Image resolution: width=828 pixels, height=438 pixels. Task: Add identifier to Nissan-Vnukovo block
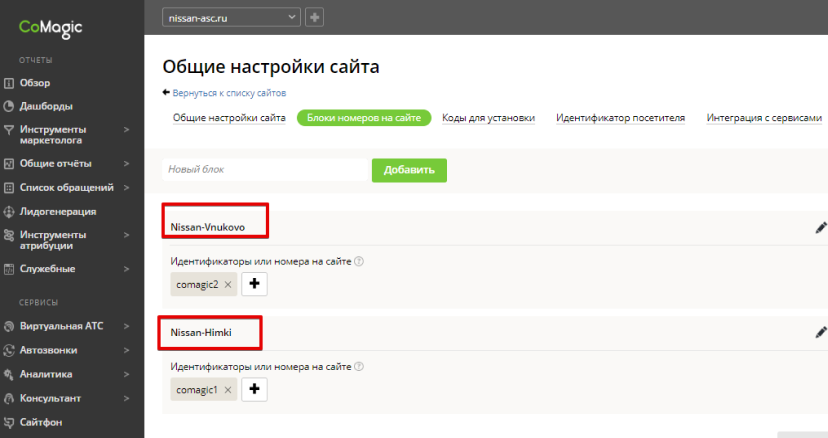pos(255,284)
